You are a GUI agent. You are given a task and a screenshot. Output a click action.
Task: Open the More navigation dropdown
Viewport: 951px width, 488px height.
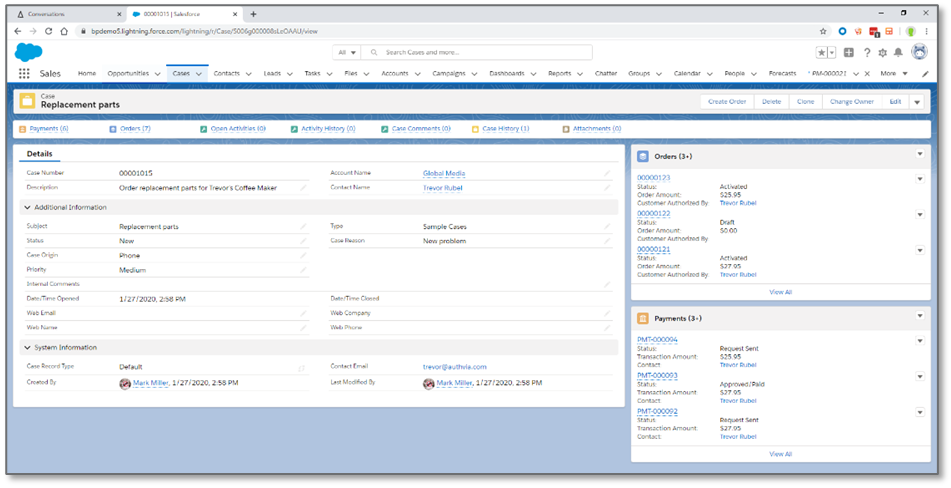tap(895, 73)
